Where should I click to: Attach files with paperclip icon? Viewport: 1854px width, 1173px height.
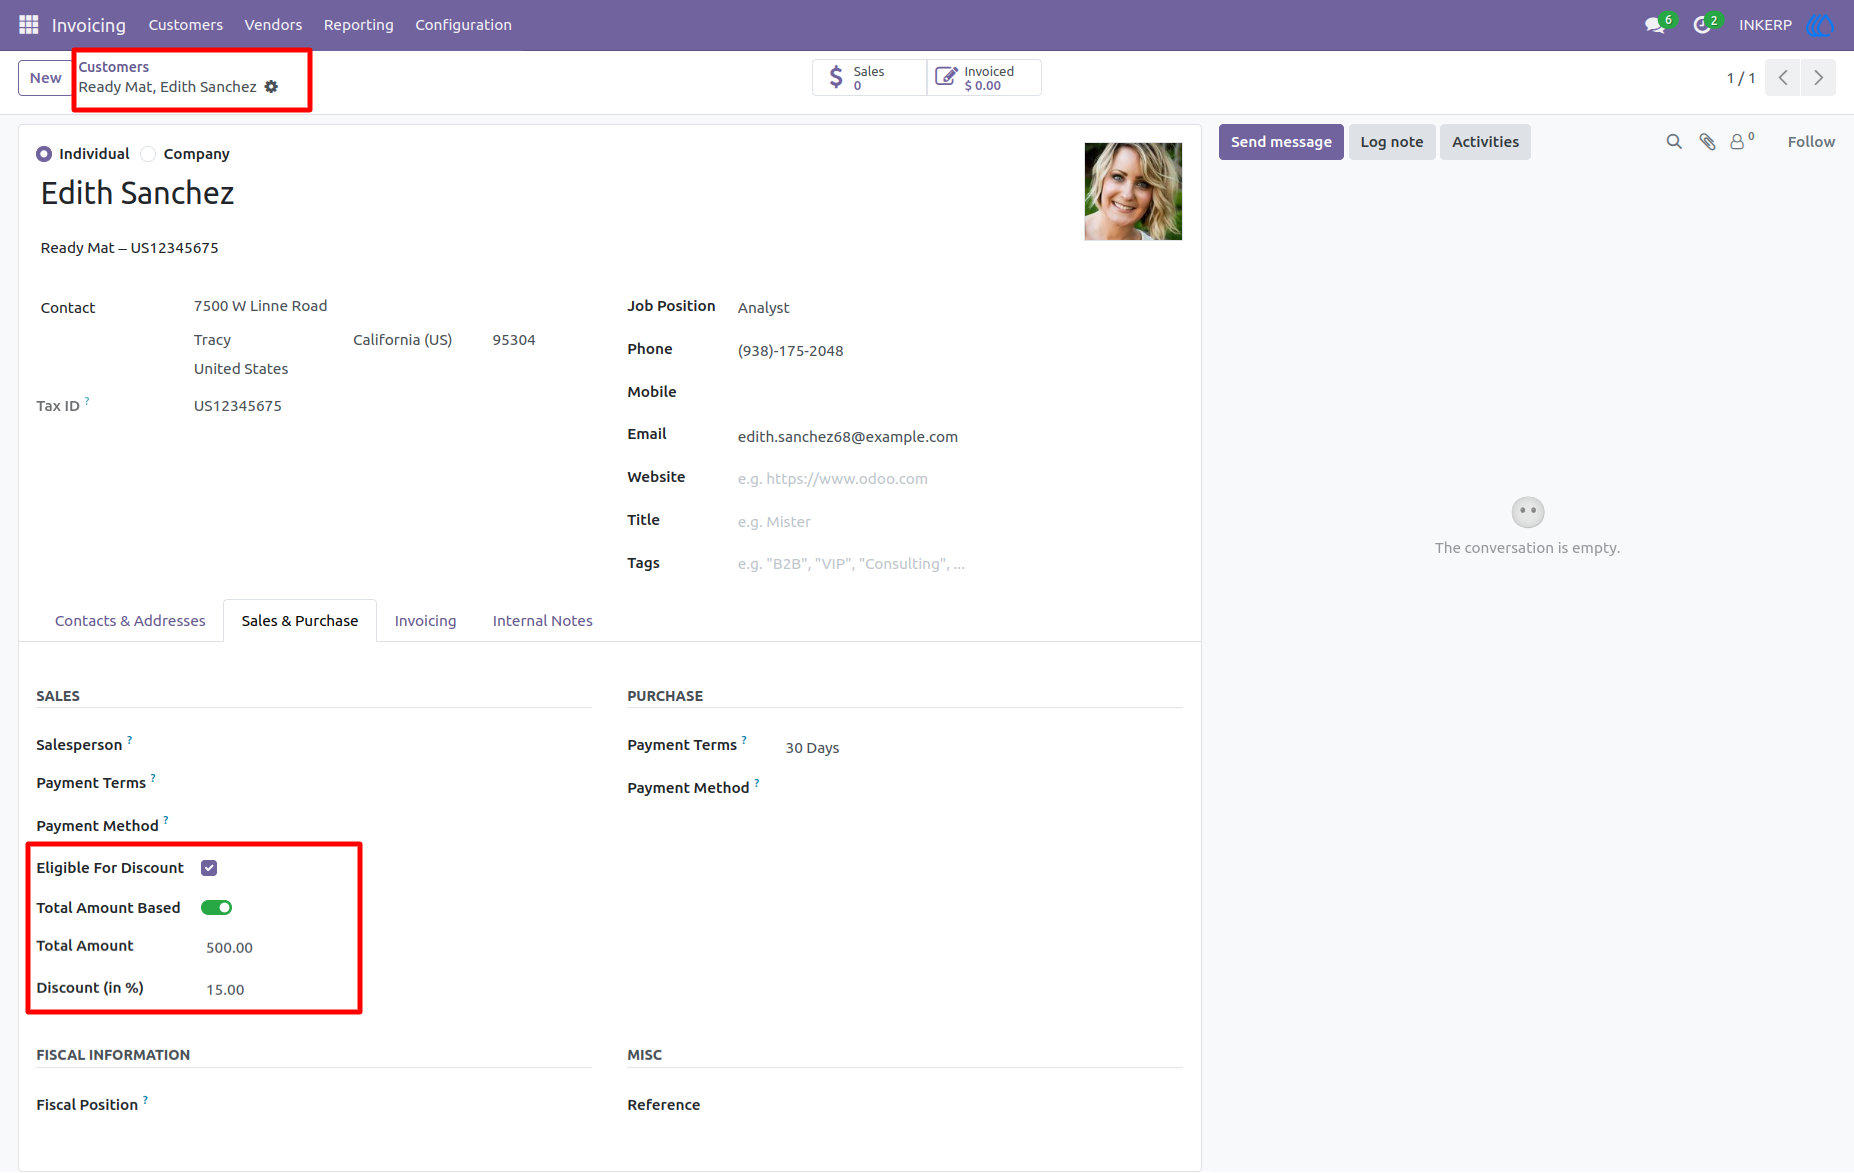[x=1708, y=142]
